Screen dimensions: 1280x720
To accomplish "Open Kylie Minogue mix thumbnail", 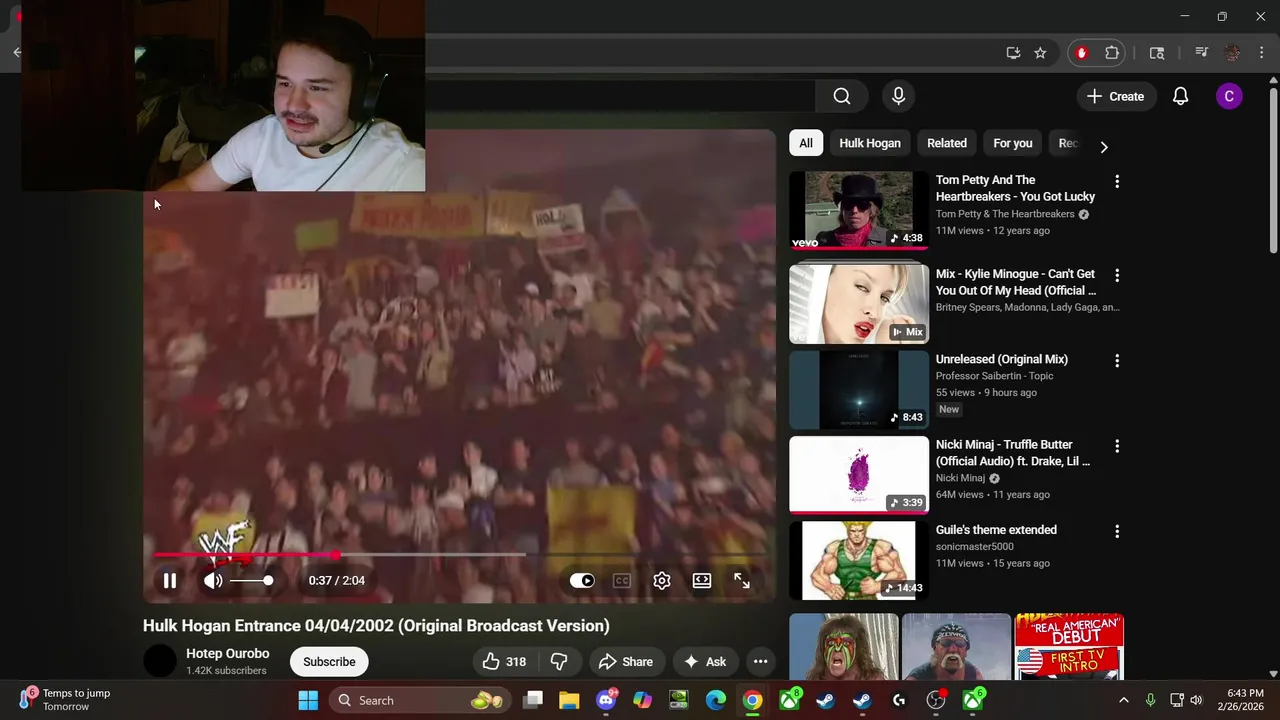I will pos(859,304).
